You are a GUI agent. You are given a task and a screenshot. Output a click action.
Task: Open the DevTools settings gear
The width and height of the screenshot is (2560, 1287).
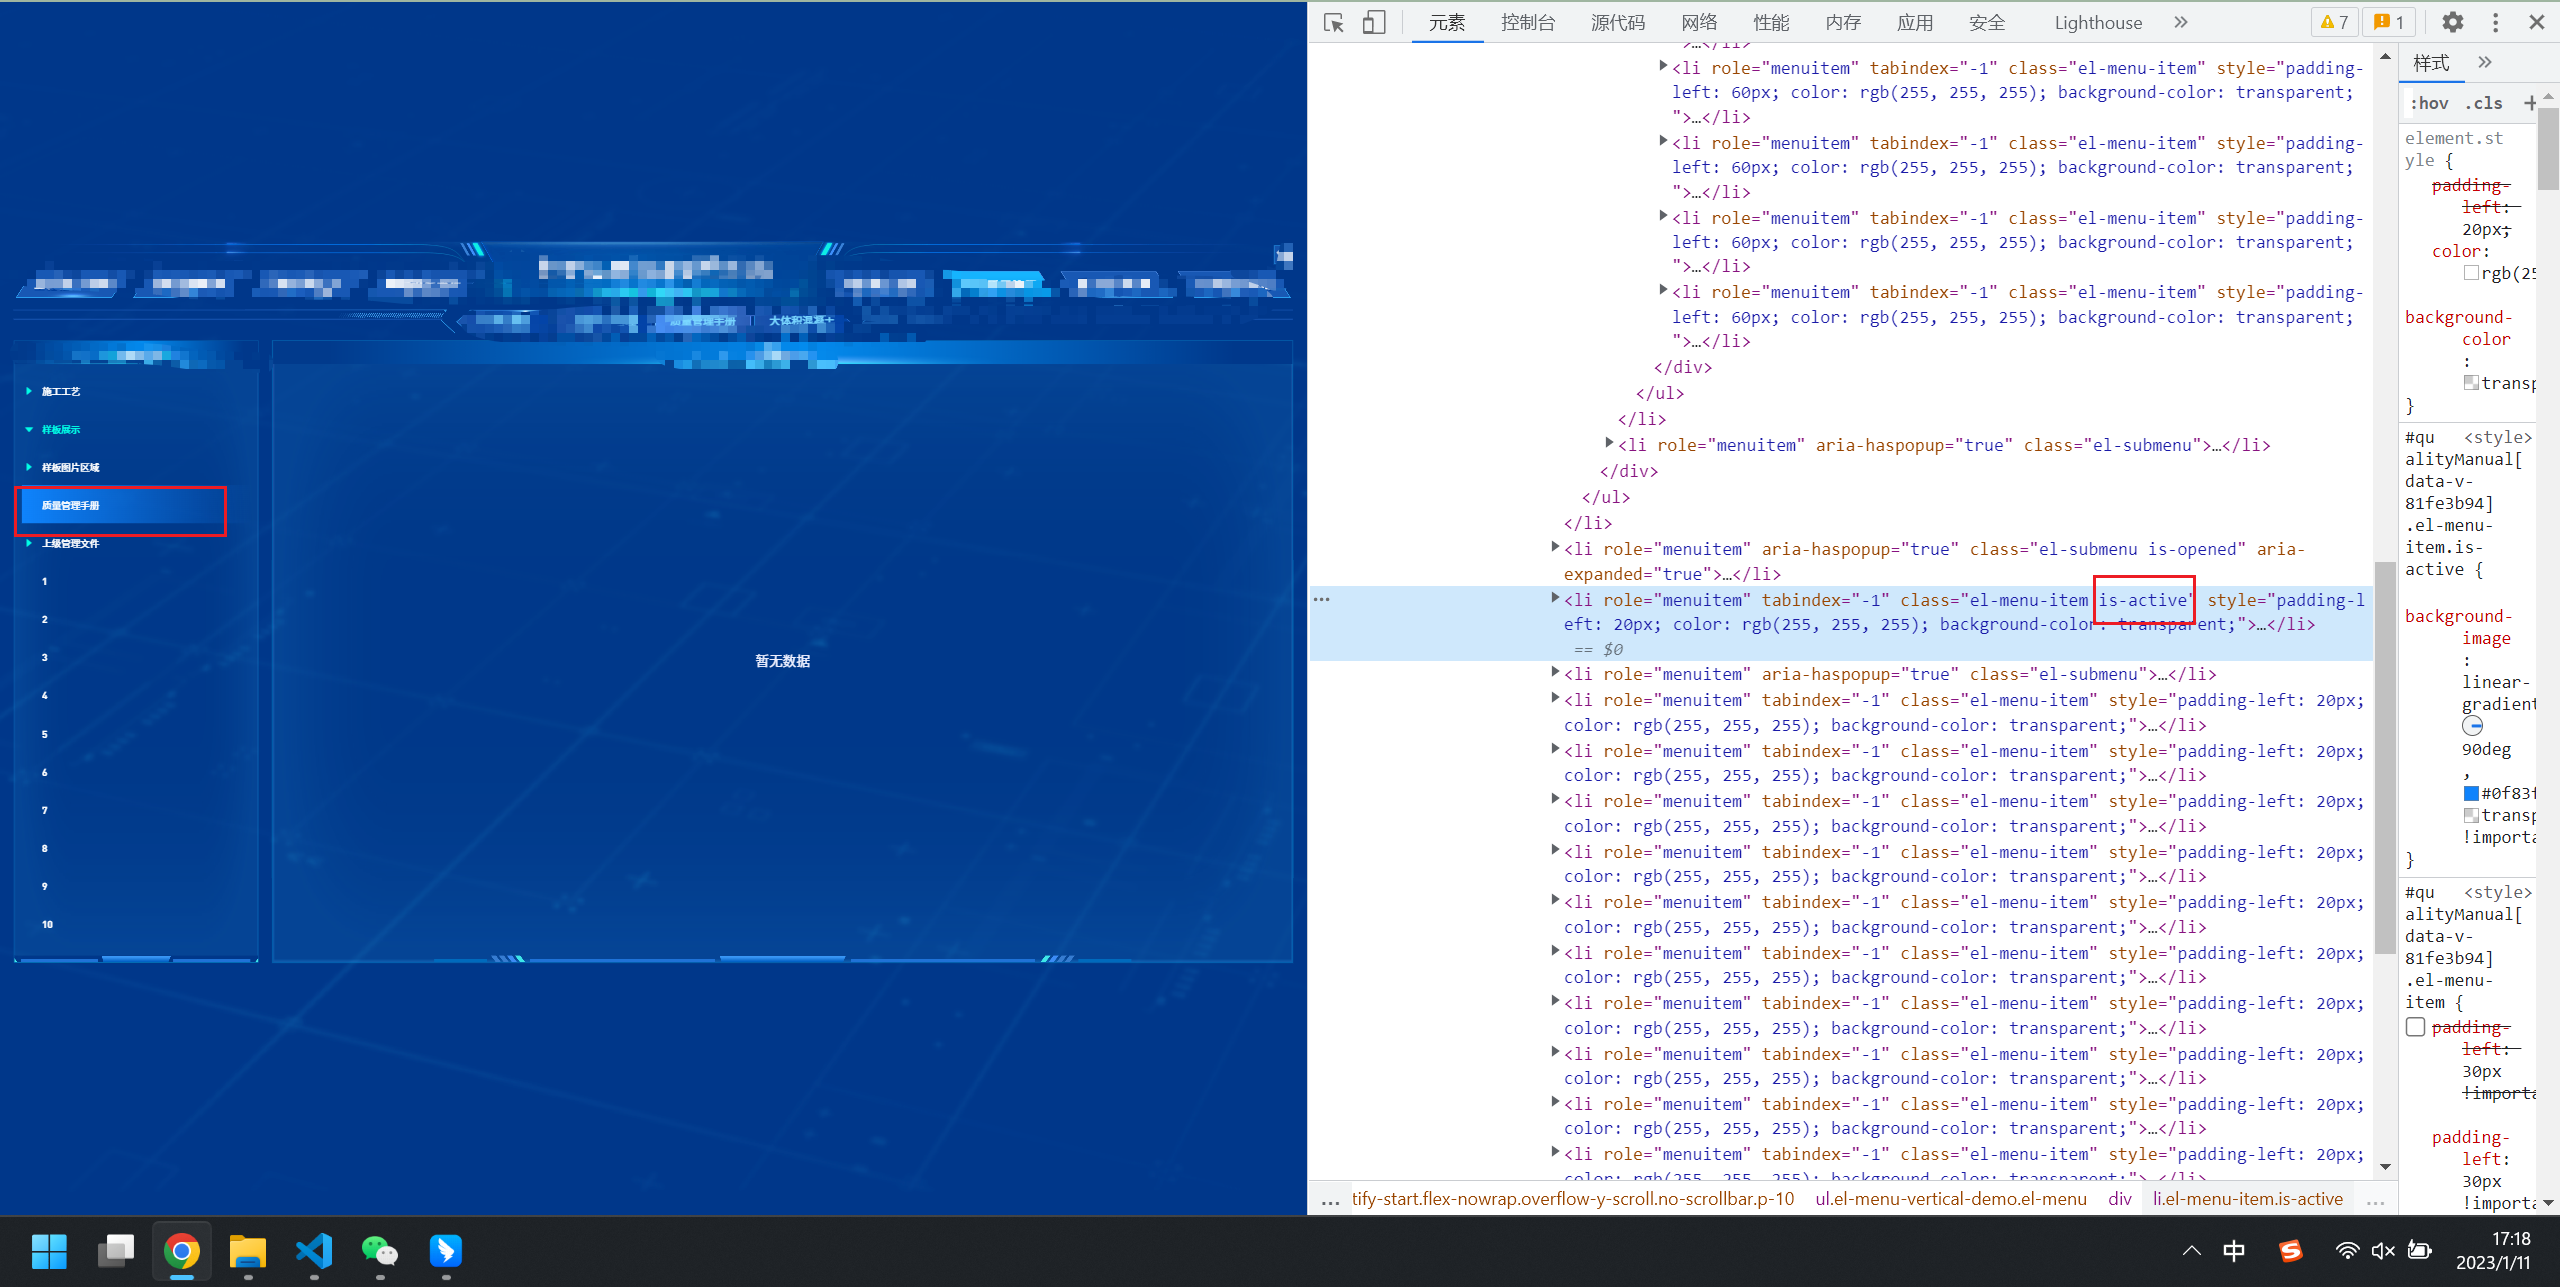(x=2452, y=22)
